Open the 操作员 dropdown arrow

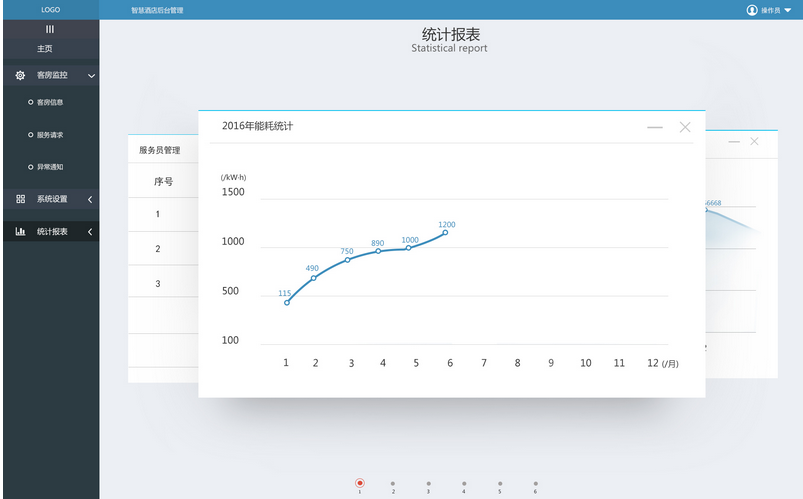pos(788,10)
